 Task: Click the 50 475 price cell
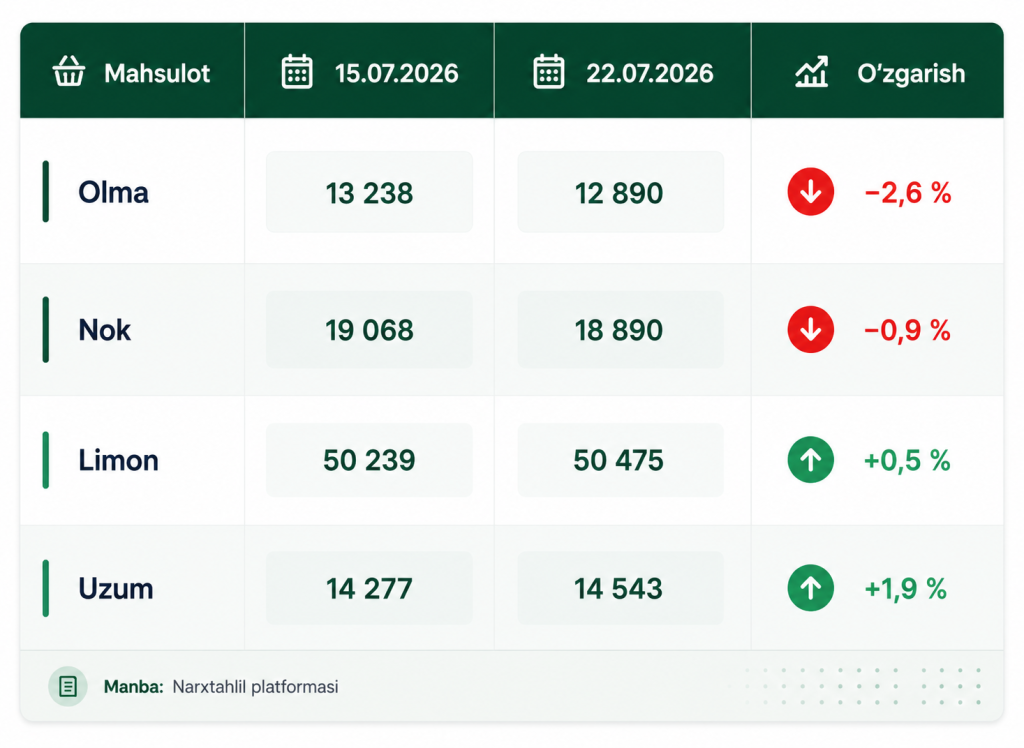[620, 460]
